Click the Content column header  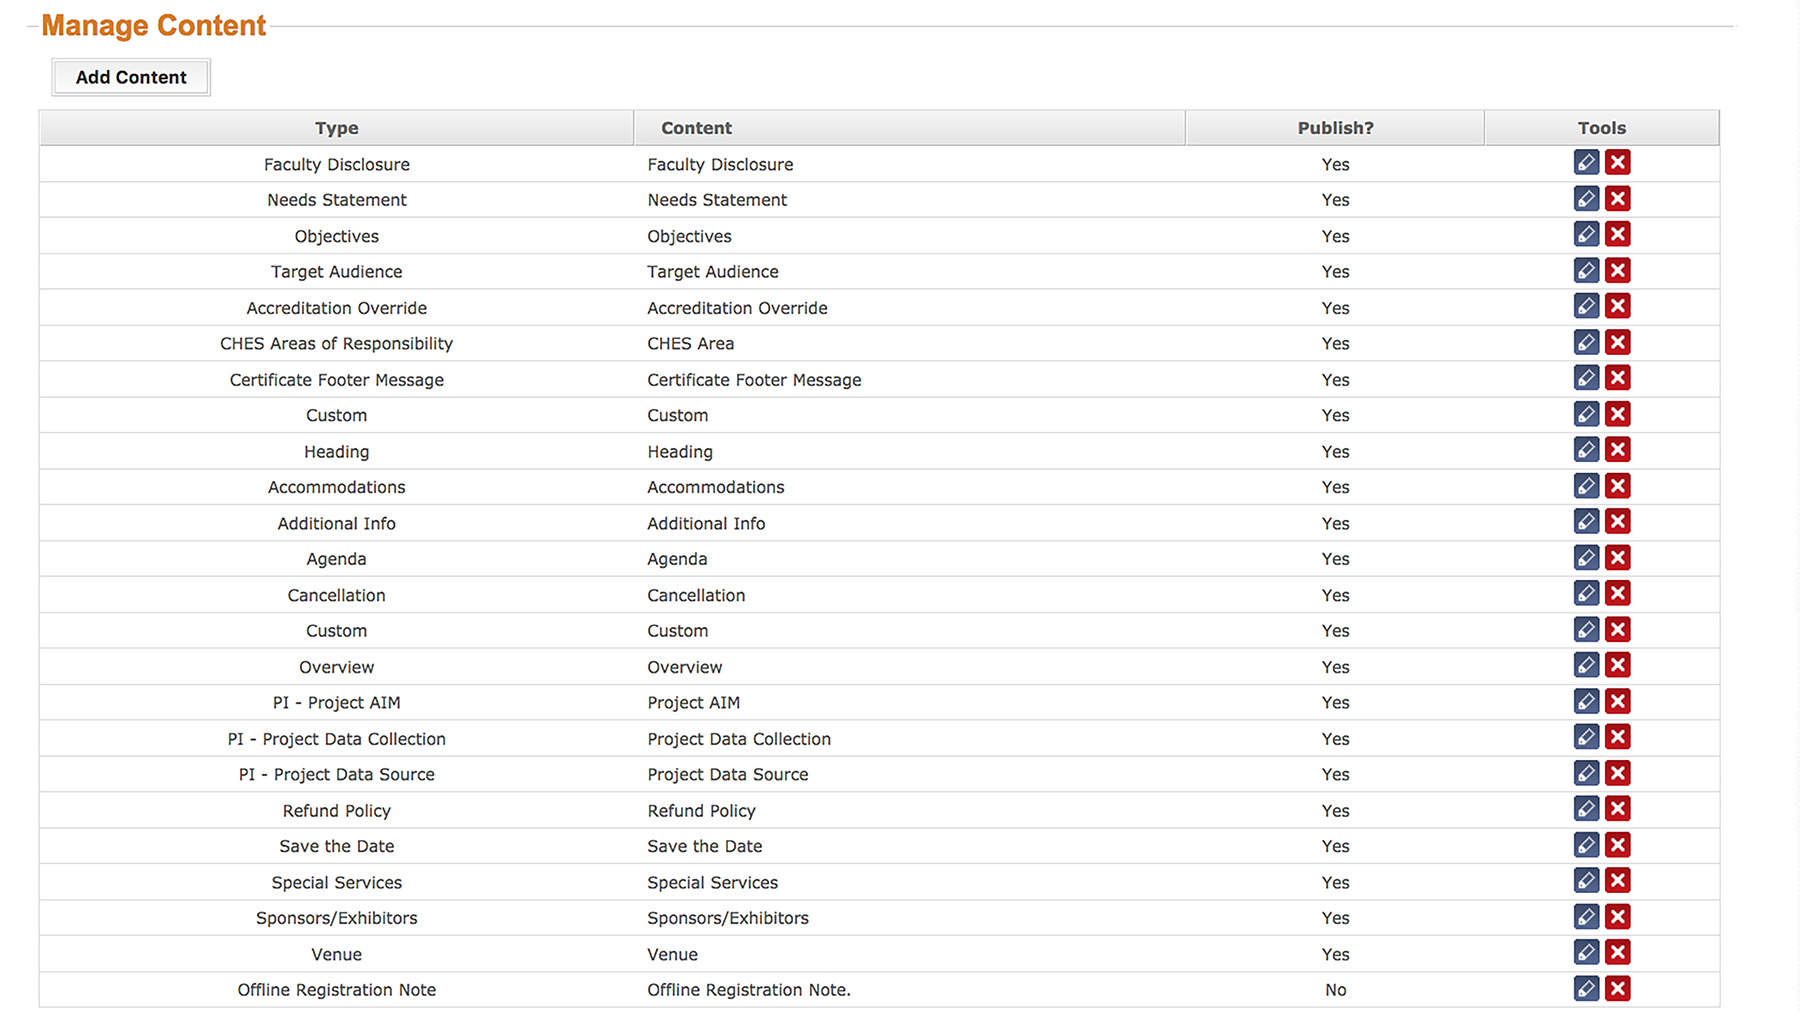tap(910, 128)
